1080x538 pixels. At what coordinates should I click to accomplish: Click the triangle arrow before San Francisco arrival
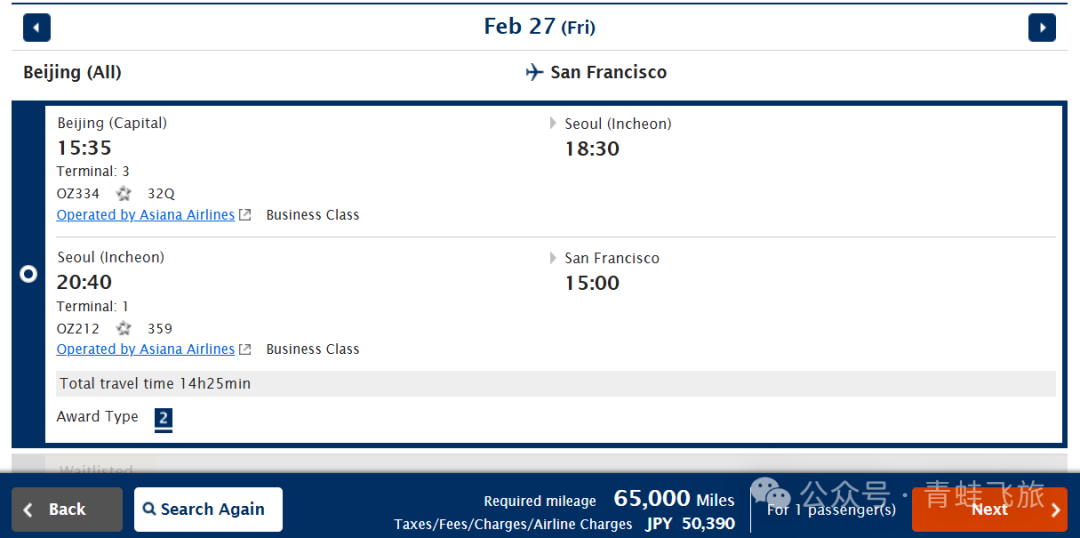pos(554,258)
